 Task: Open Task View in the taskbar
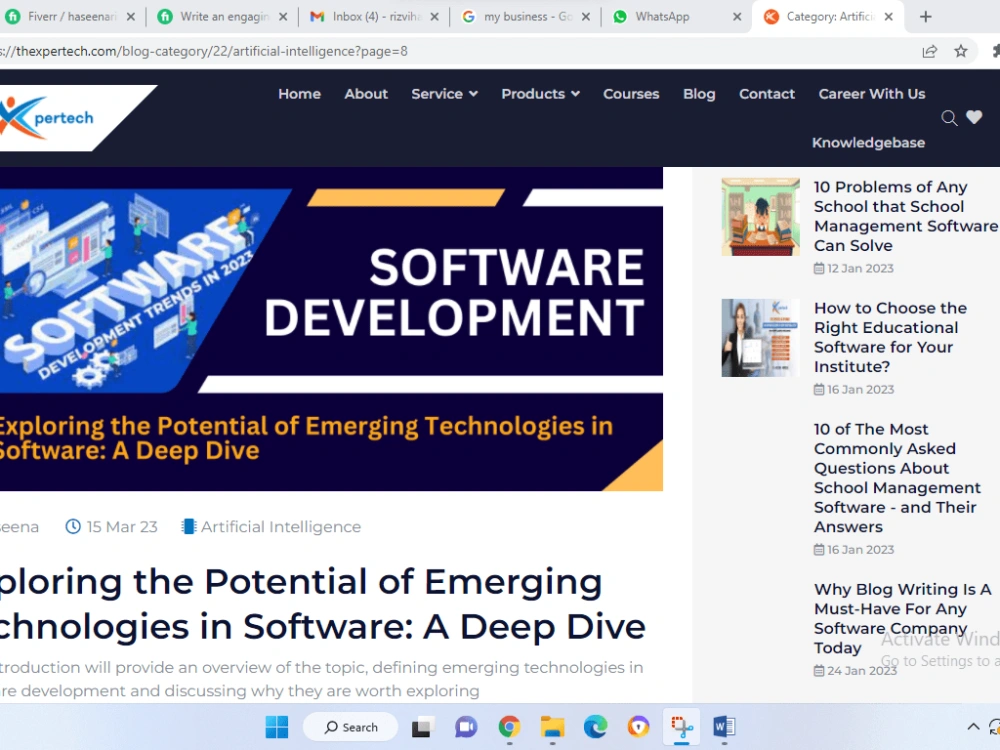[x=422, y=727]
